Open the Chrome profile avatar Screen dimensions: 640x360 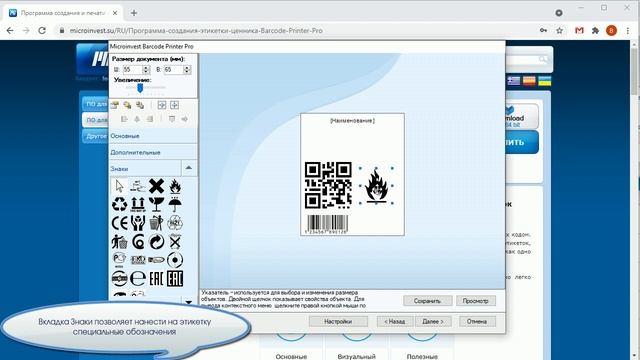tap(611, 31)
